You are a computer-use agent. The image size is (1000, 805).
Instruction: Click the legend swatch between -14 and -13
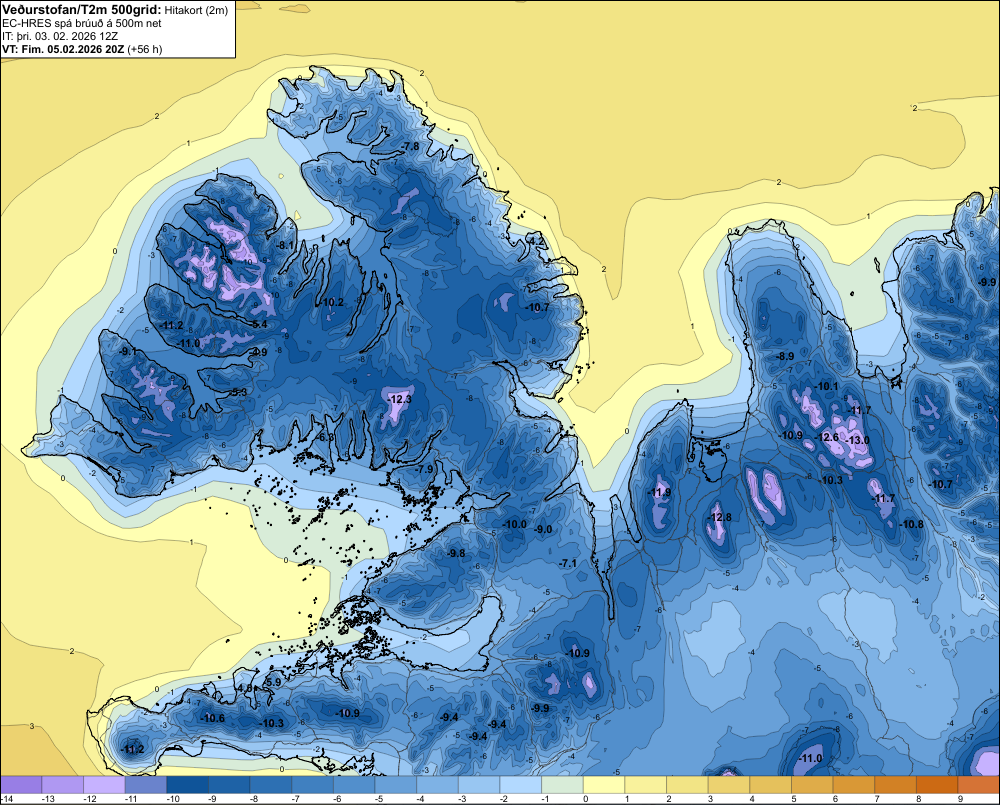(21, 785)
